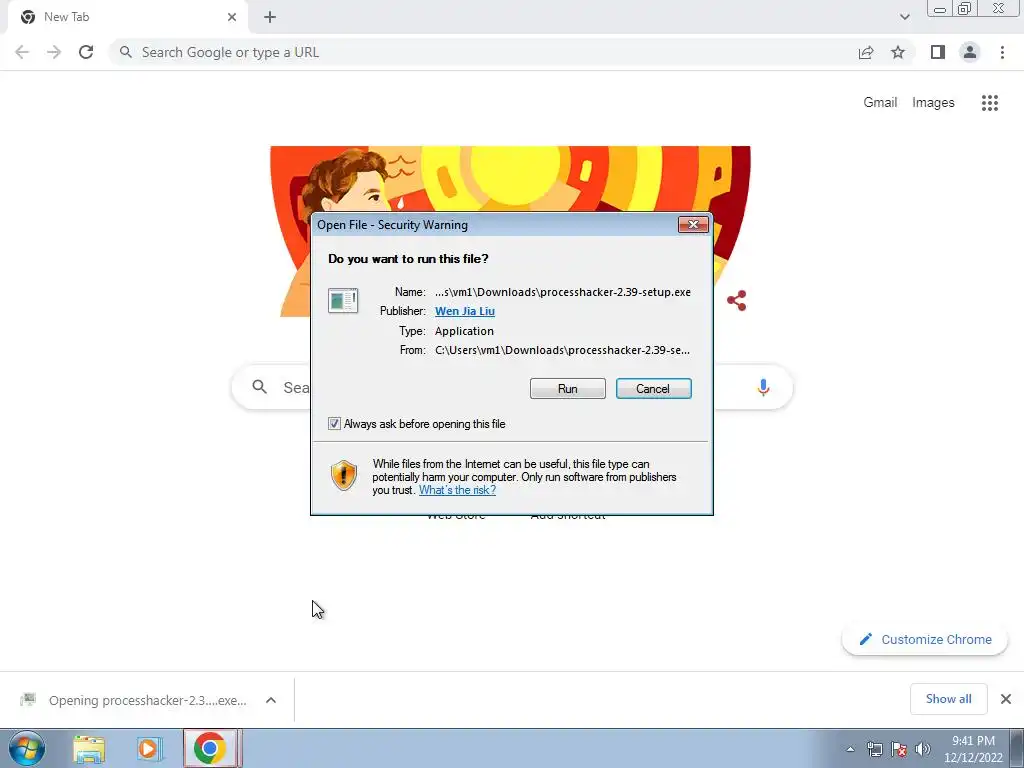Open the Chrome three-dot menu
1024x768 pixels.
(x=1002, y=52)
